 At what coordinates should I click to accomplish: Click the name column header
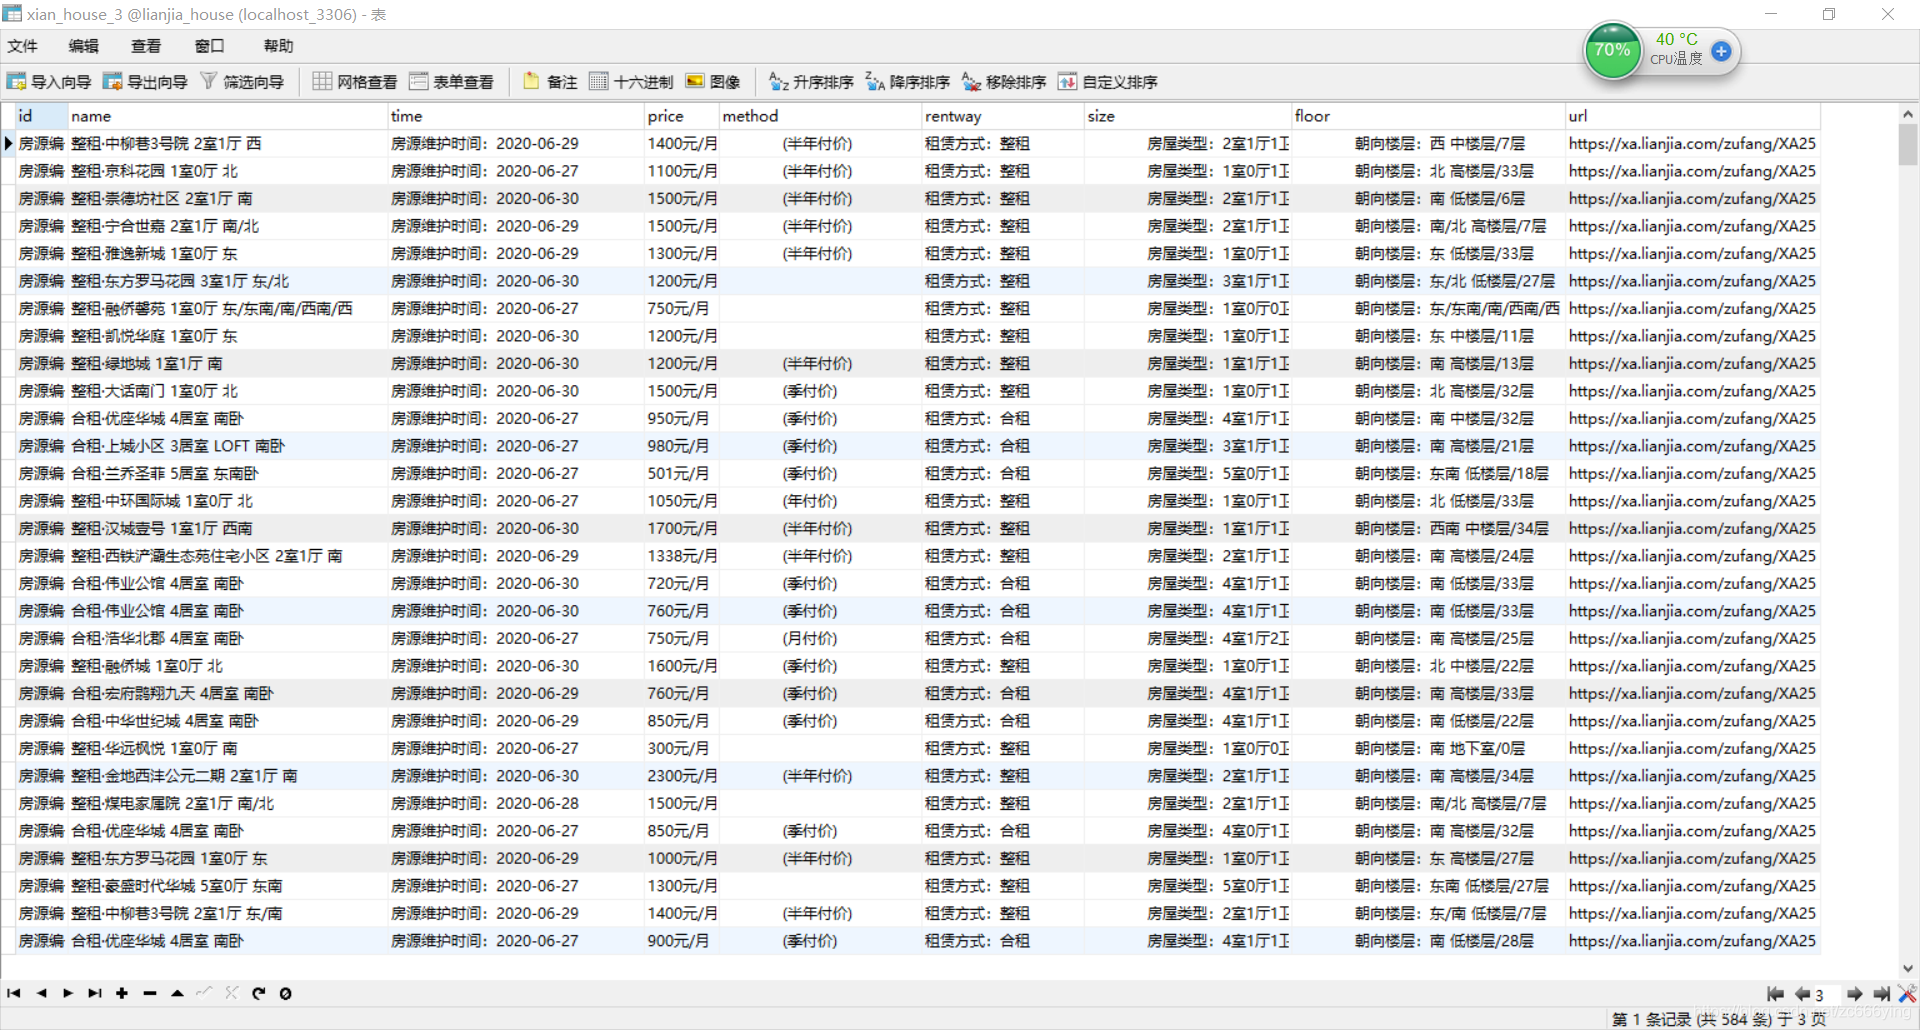tap(228, 116)
